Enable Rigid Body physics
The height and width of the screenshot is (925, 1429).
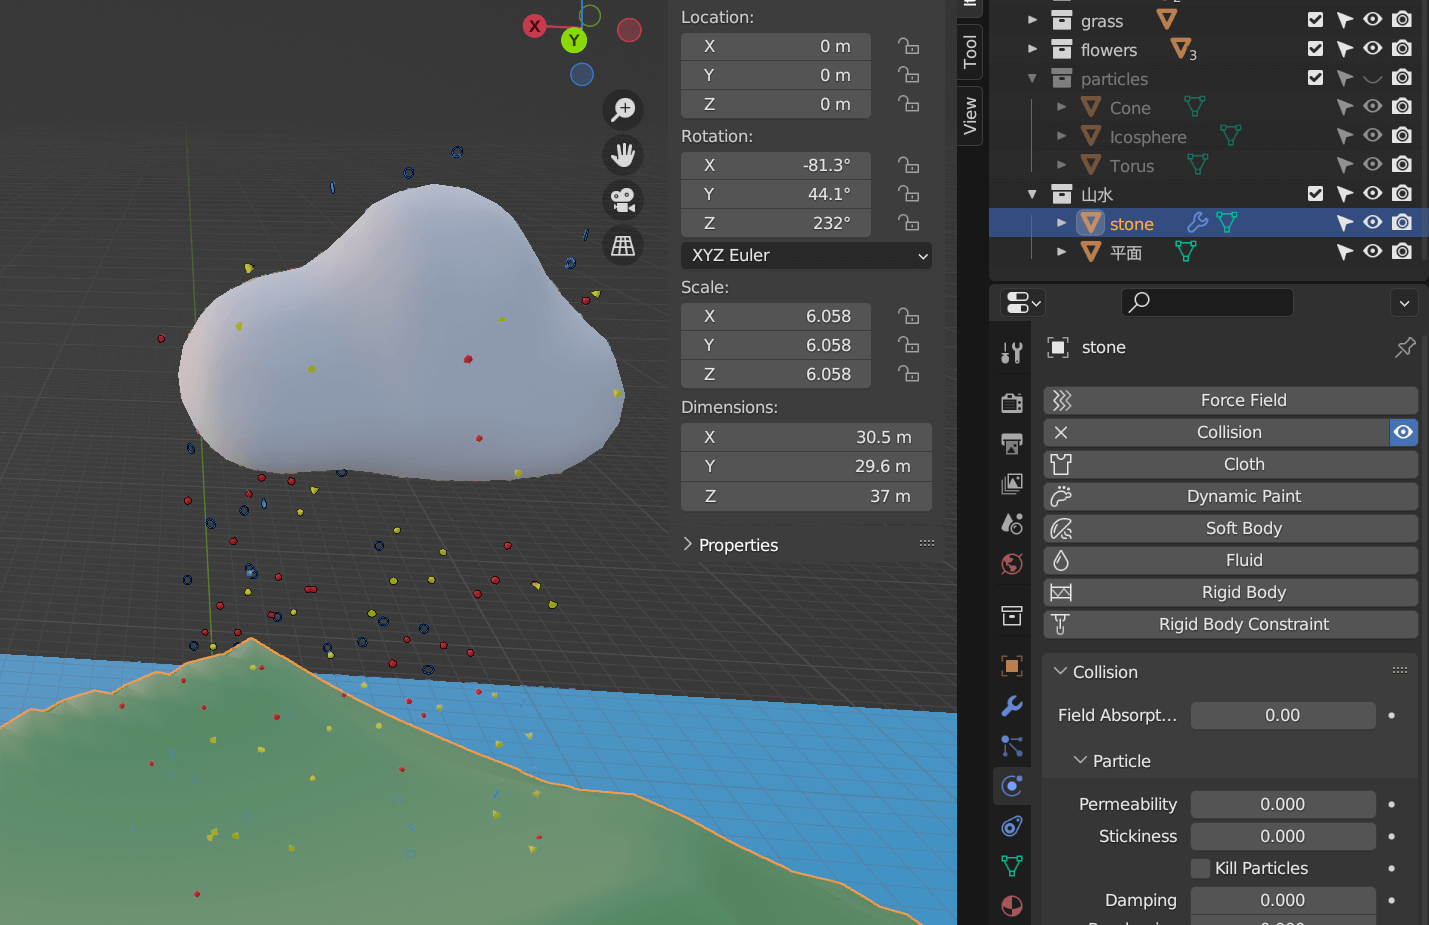point(1231,592)
